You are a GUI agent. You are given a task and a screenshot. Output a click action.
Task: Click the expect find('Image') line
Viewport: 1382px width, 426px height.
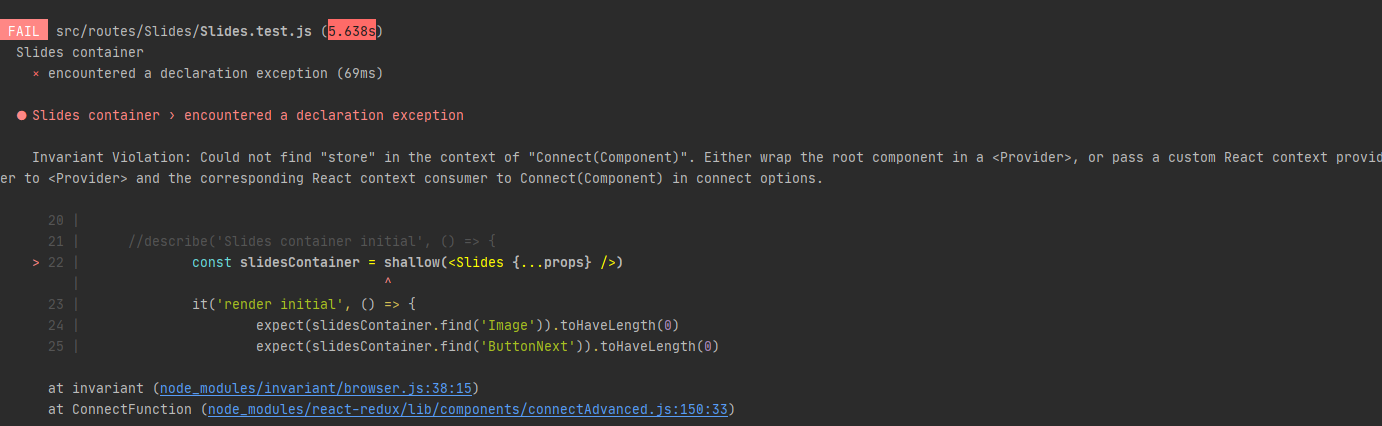click(x=468, y=325)
